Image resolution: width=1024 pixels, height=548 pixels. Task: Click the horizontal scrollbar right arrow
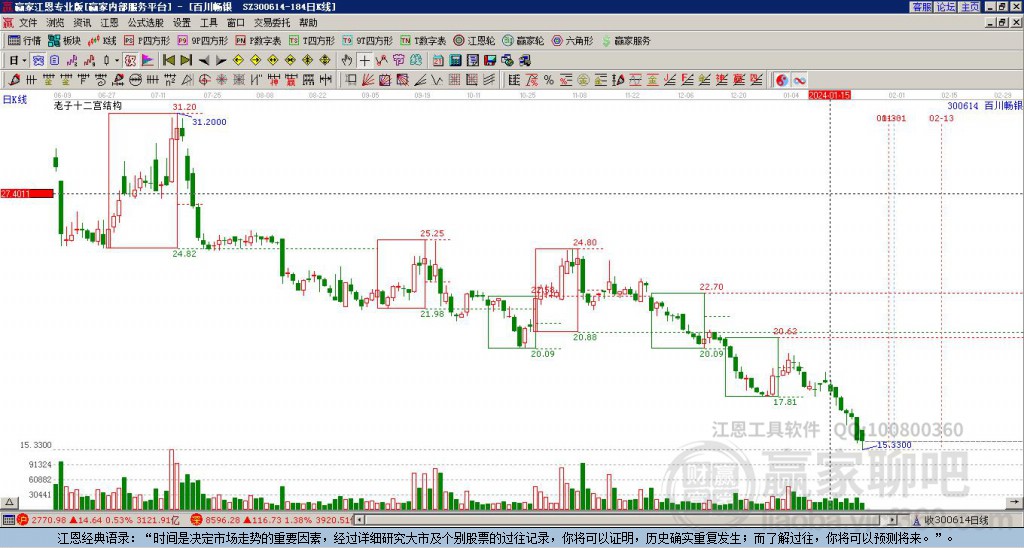click(892, 520)
